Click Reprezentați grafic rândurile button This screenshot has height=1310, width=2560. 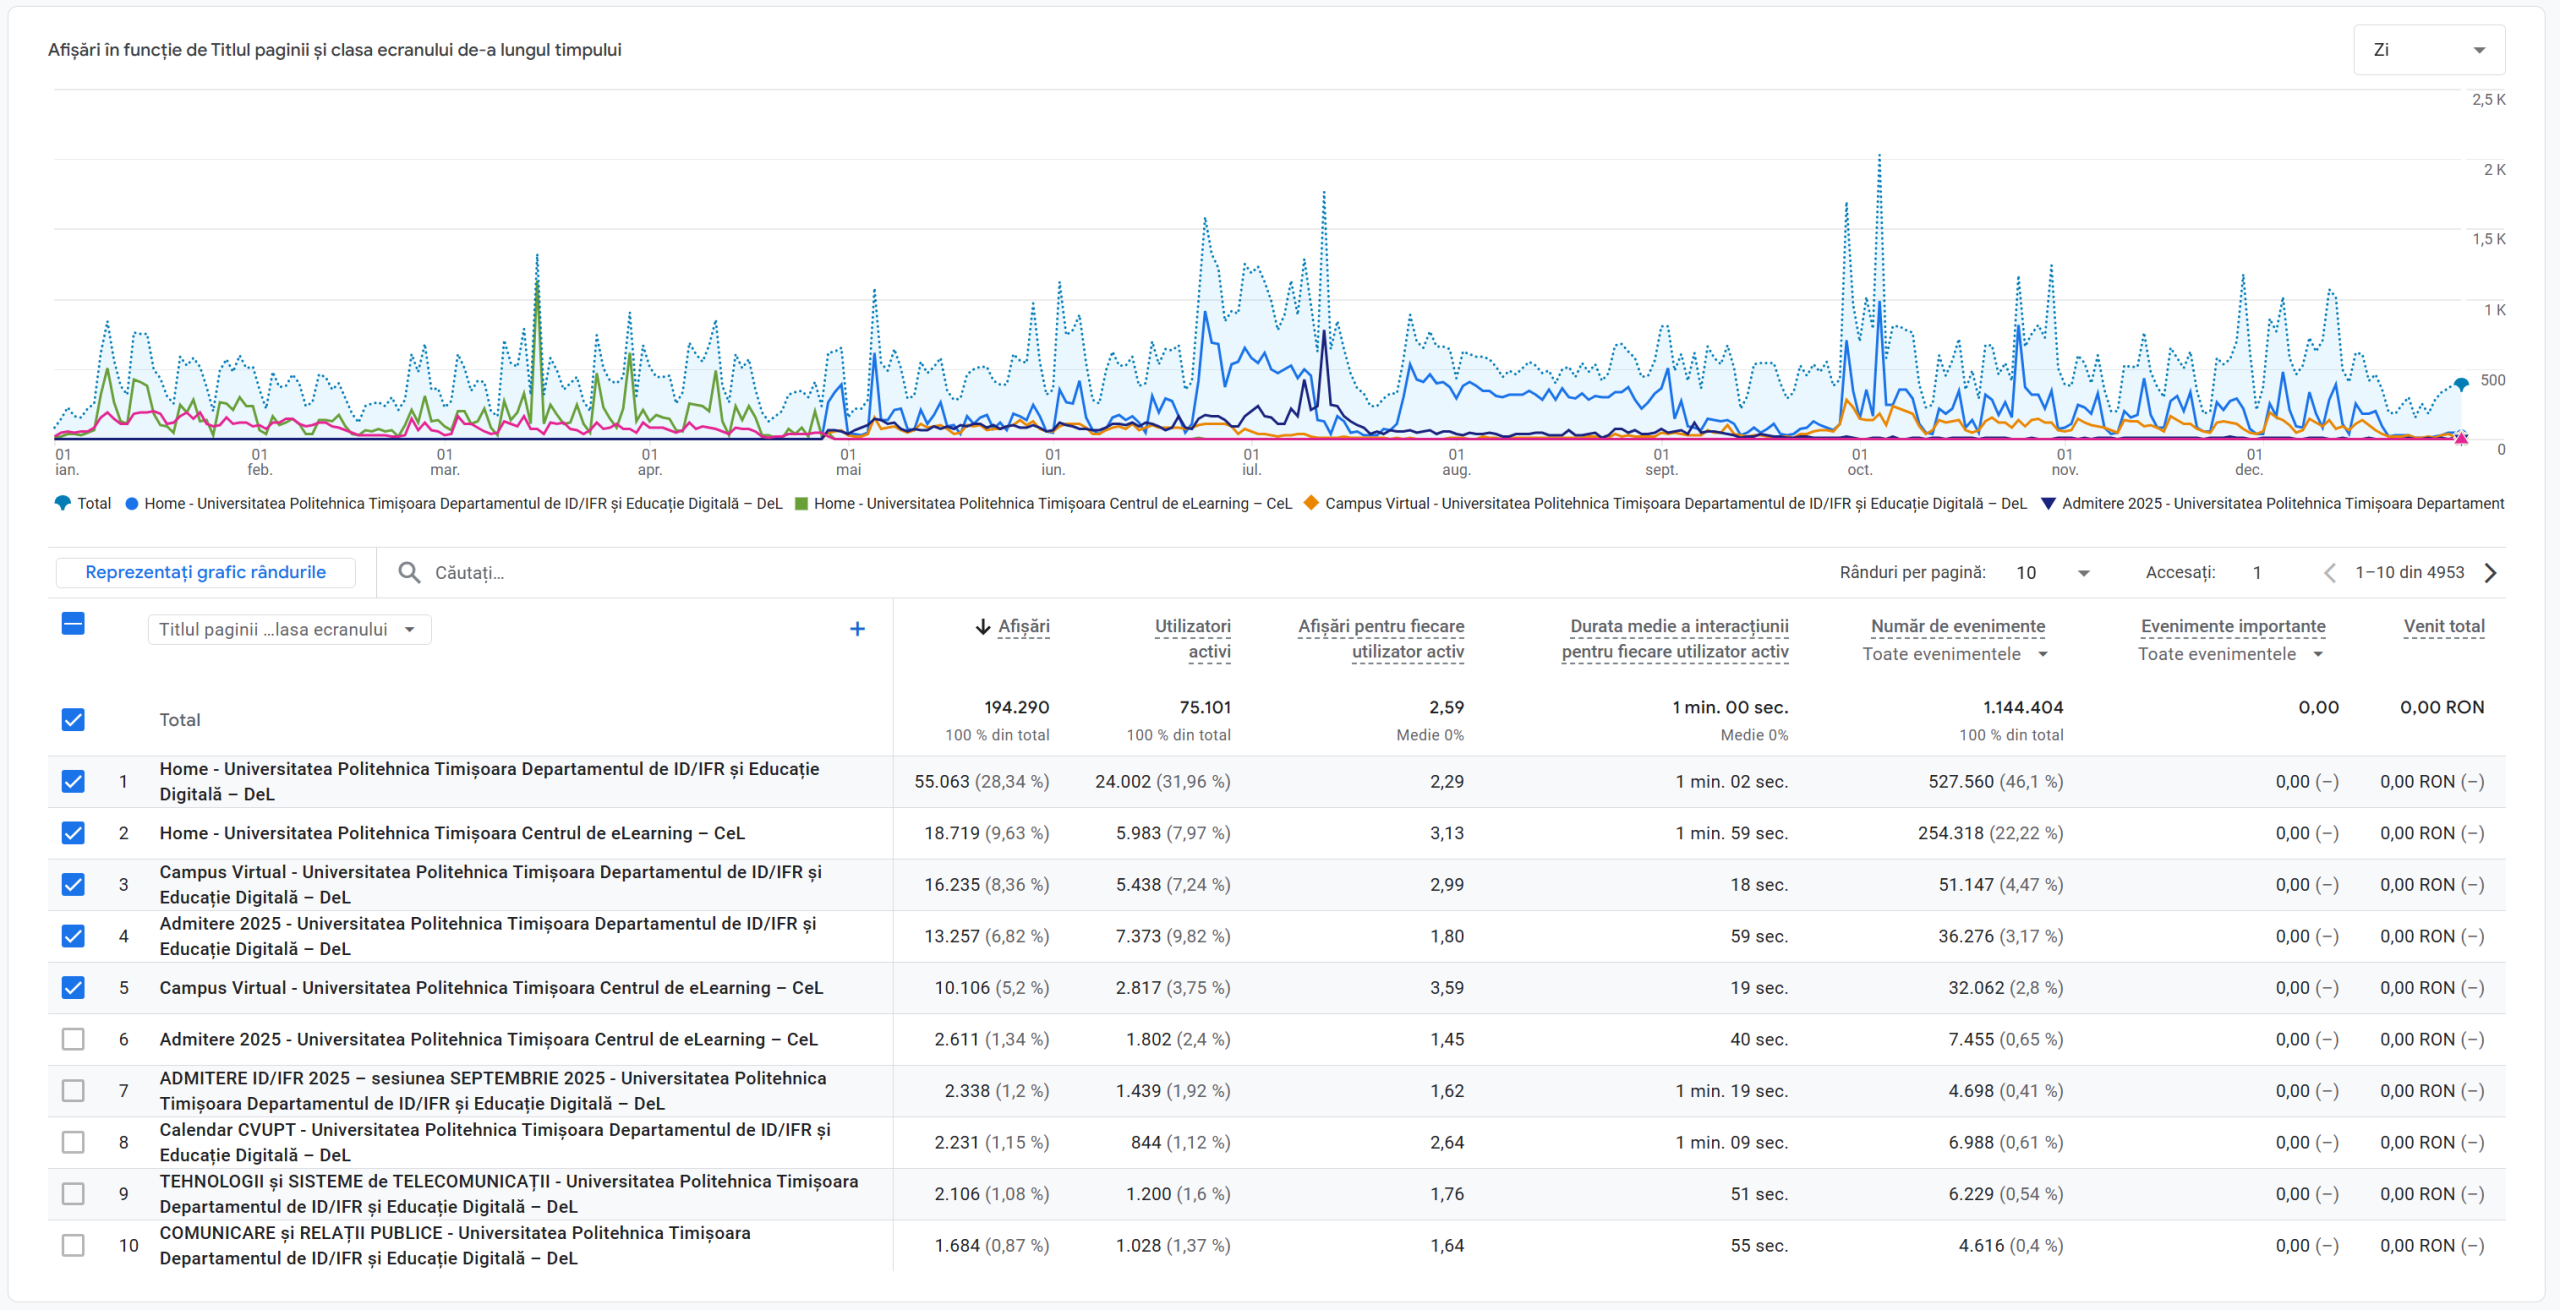[206, 572]
